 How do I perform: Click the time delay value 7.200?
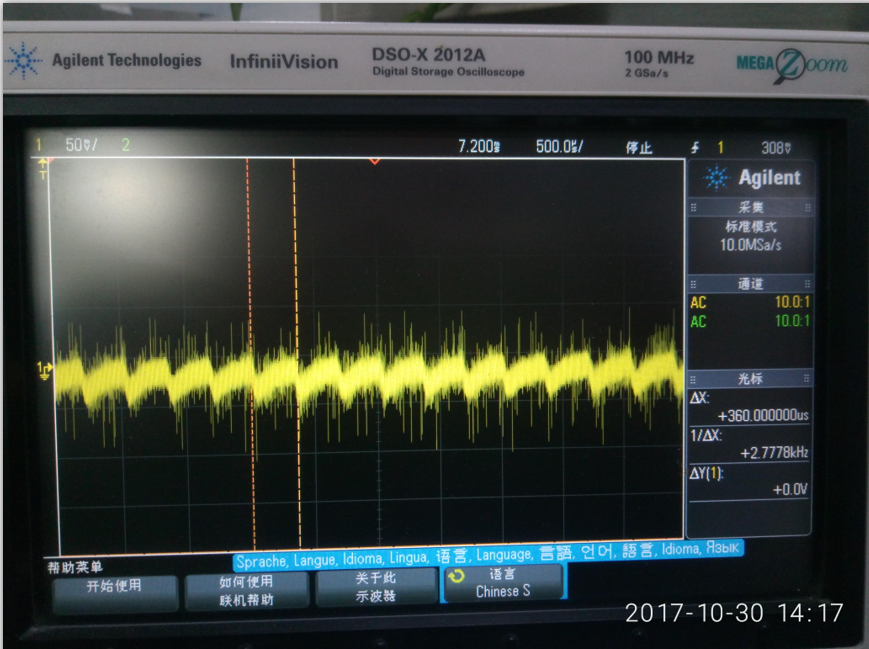(479, 146)
